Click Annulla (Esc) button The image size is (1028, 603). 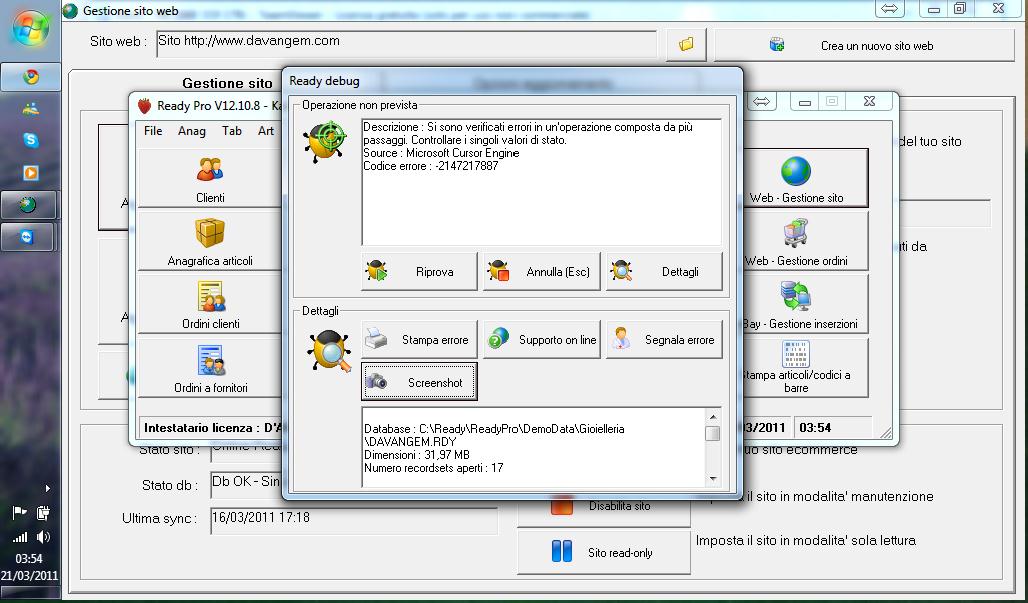pos(542,271)
